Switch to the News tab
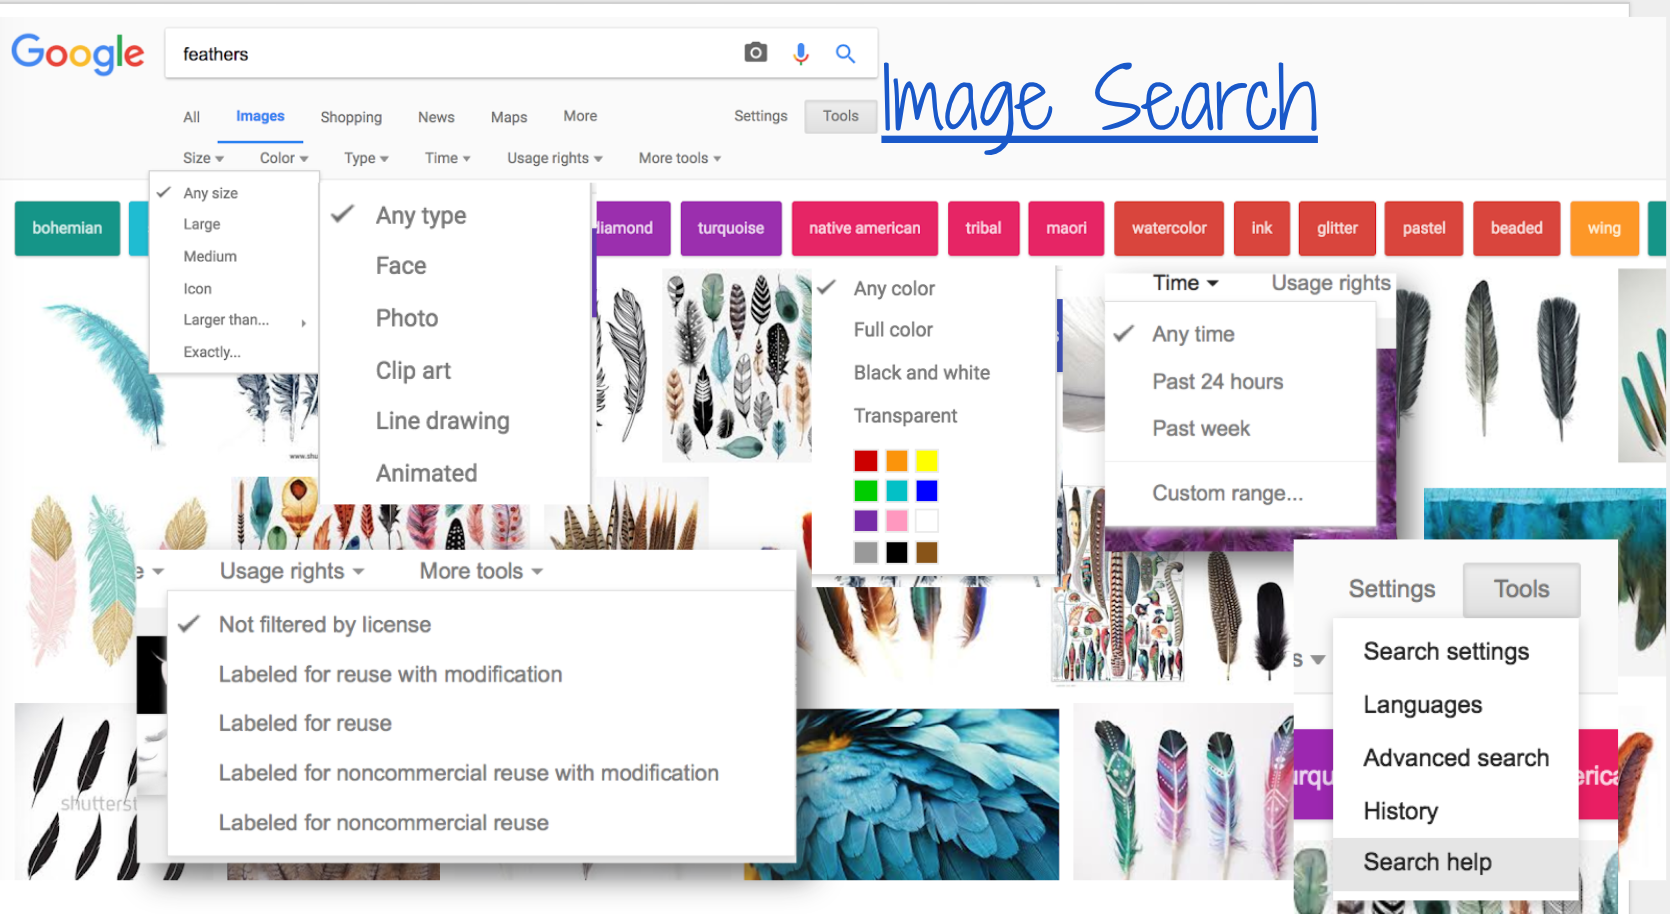 [x=436, y=116]
